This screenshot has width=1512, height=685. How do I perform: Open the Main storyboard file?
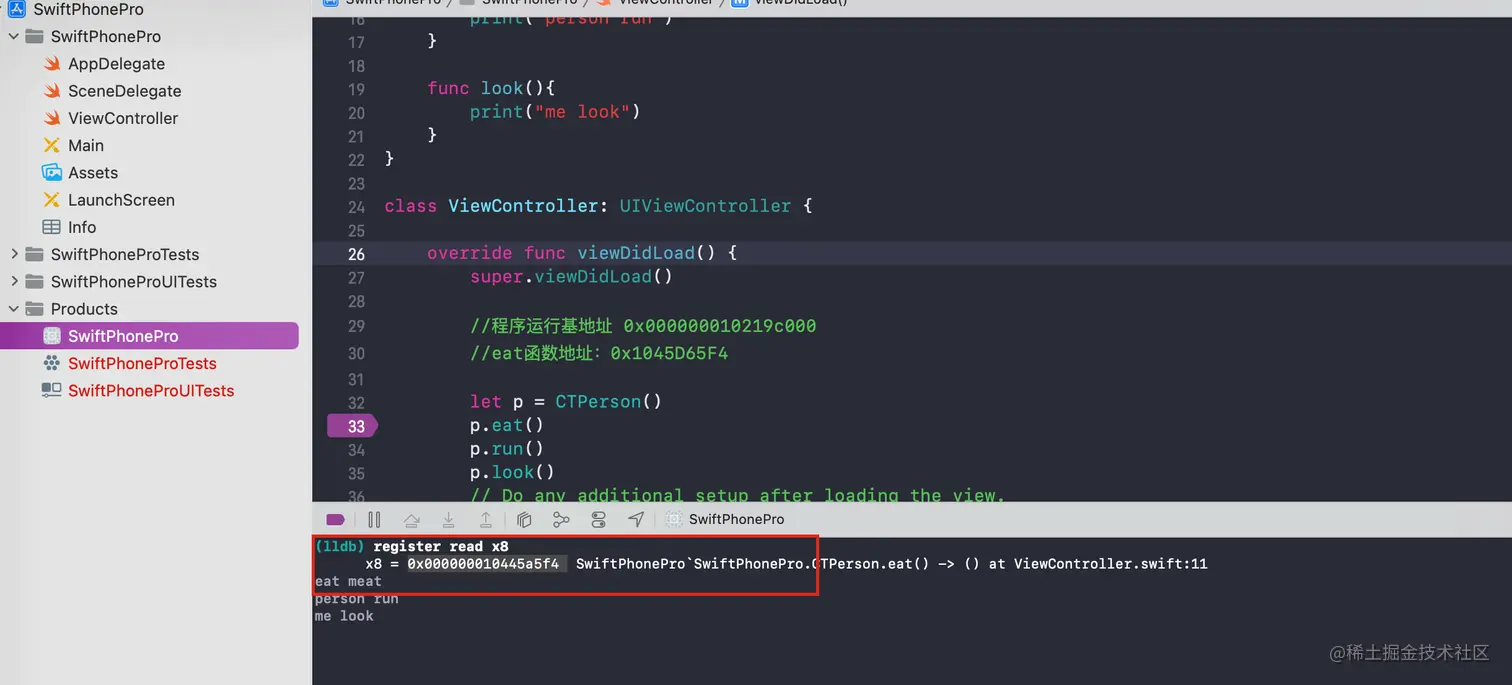tap(86, 145)
